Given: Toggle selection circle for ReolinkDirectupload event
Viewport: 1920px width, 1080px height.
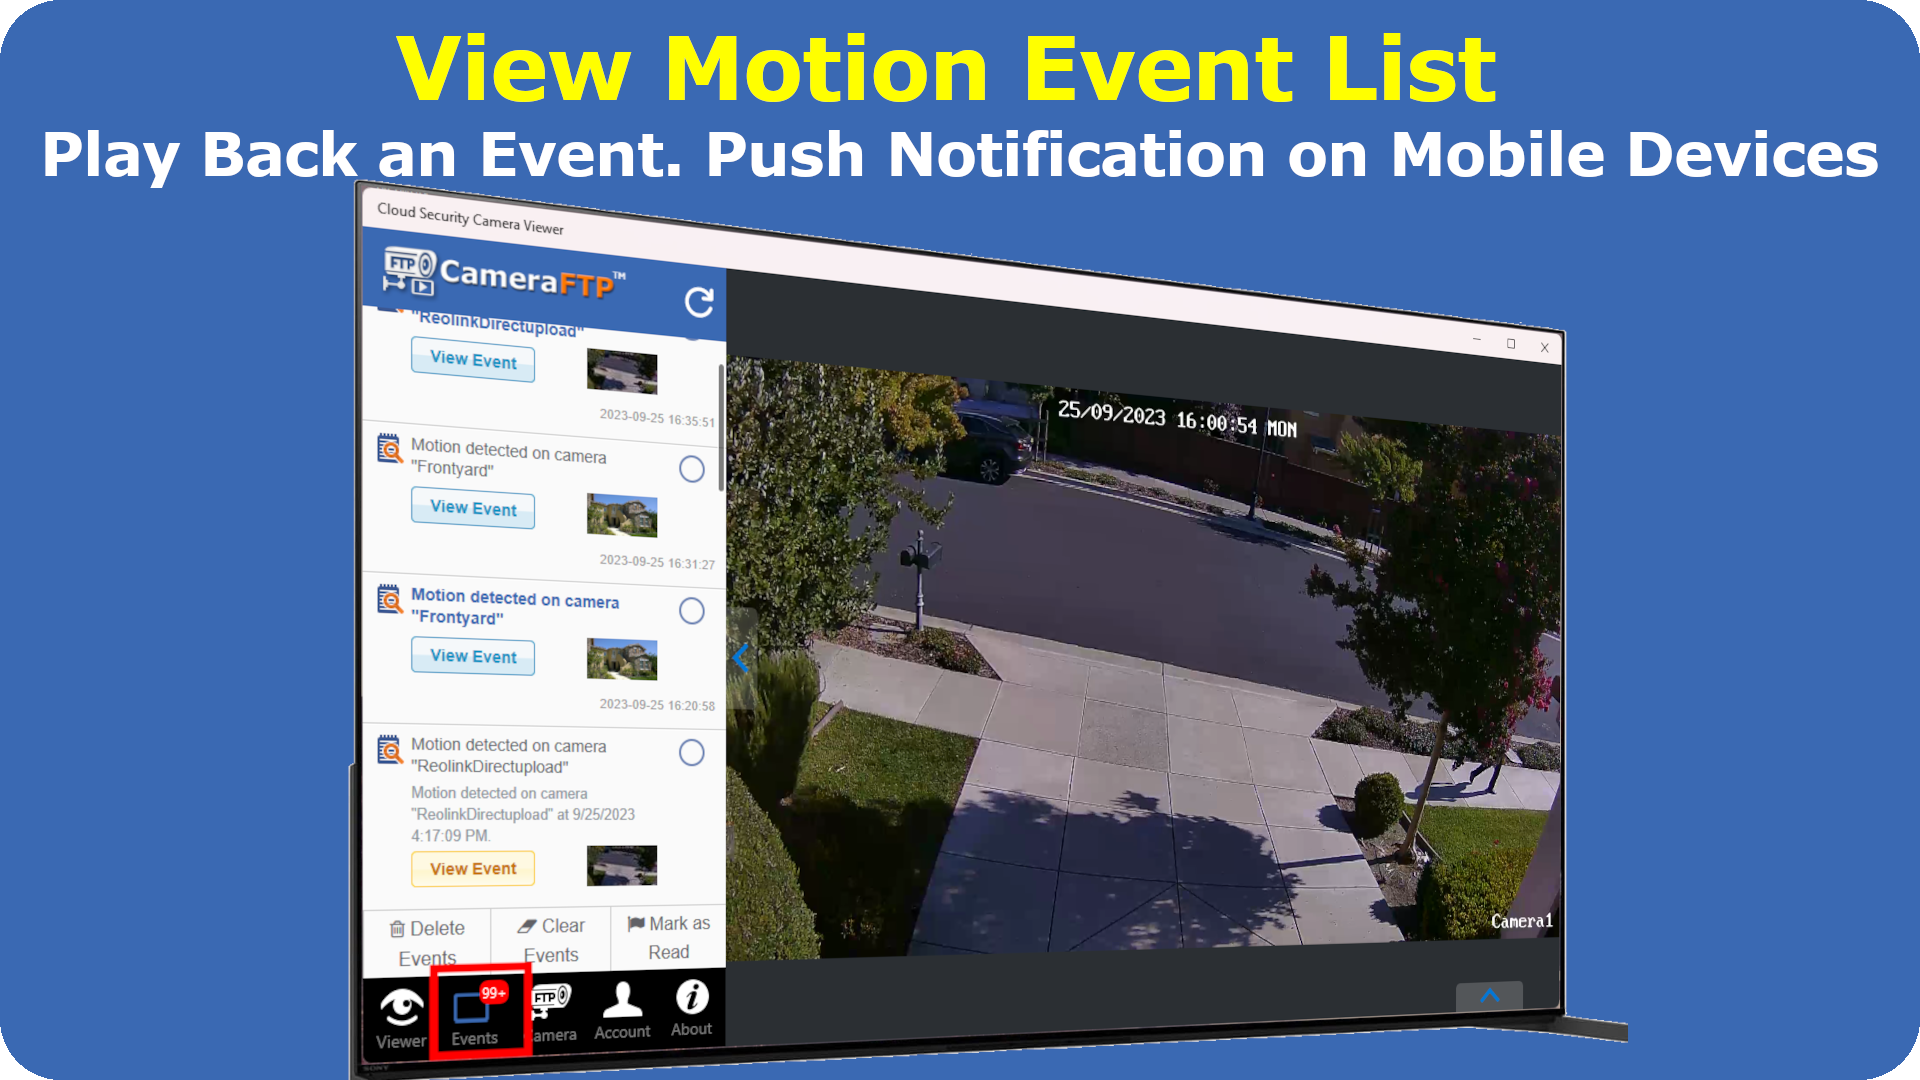Looking at the screenshot, I should 691,752.
